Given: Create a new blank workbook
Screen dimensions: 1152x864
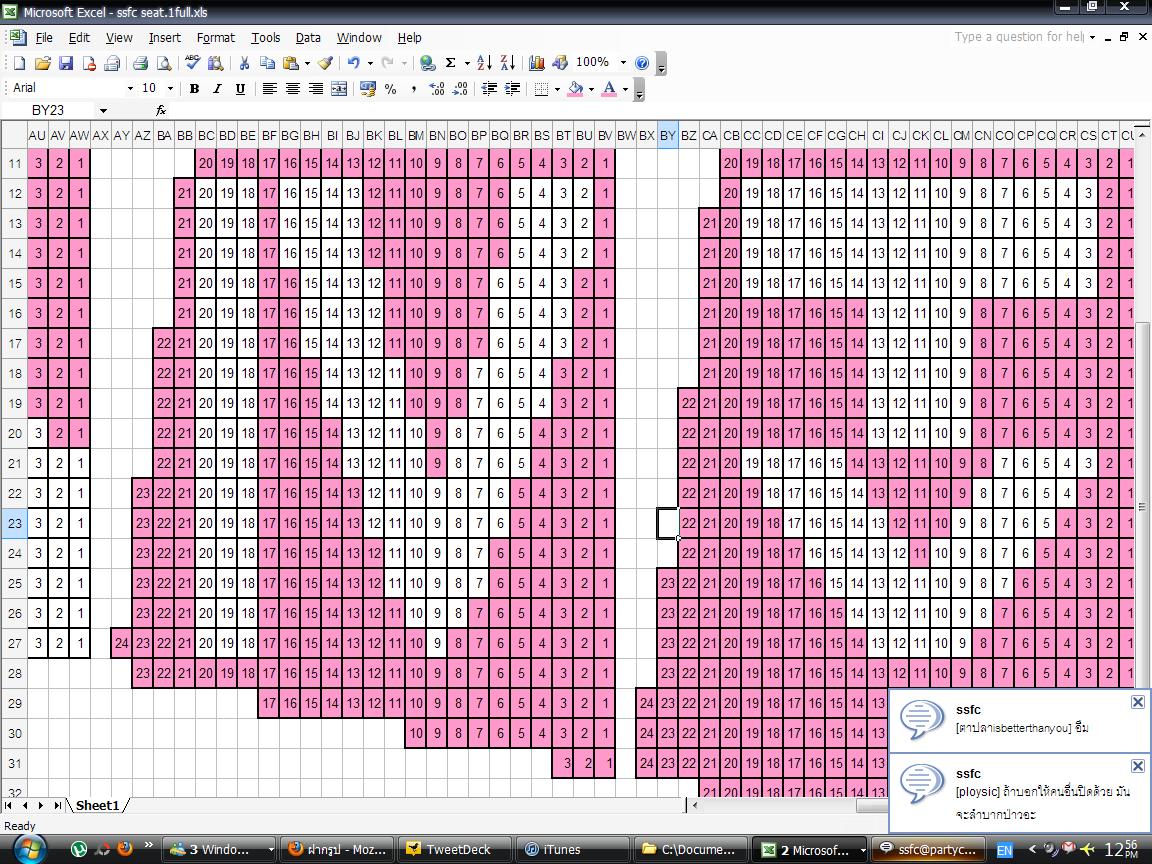Looking at the screenshot, I should 20,63.
